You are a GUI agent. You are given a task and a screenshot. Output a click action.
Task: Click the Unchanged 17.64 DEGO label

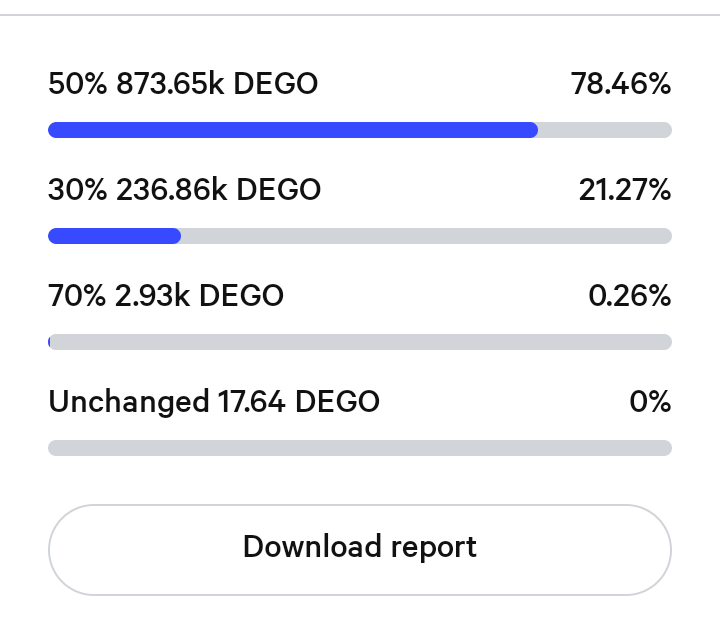coord(214,401)
